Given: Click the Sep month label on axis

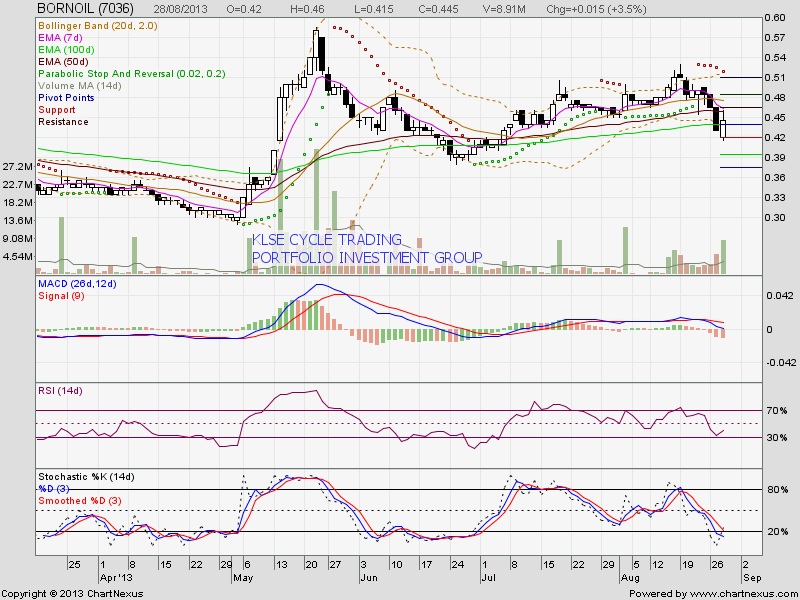Looking at the screenshot, I should click(752, 578).
